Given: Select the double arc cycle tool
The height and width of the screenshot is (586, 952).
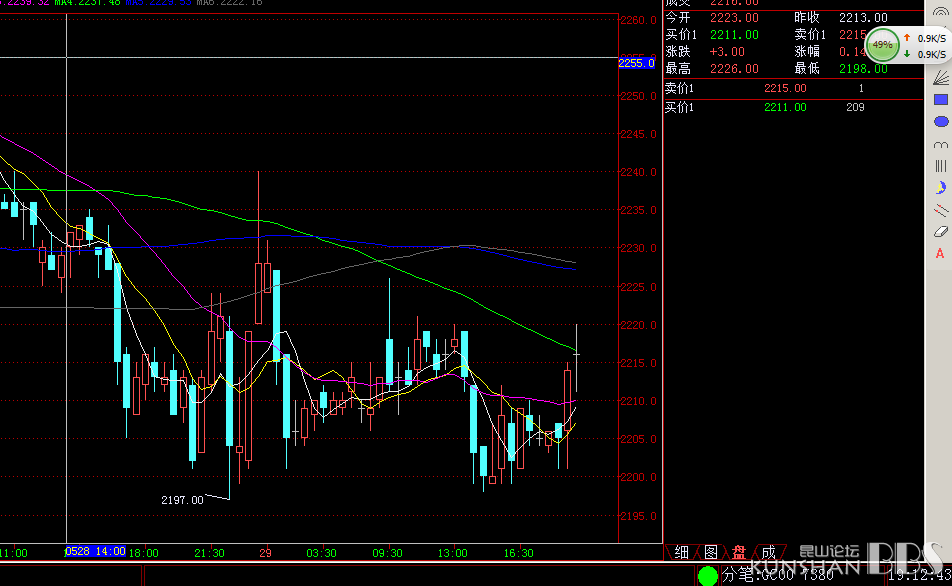Looking at the screenshot, I should (940, 145).
